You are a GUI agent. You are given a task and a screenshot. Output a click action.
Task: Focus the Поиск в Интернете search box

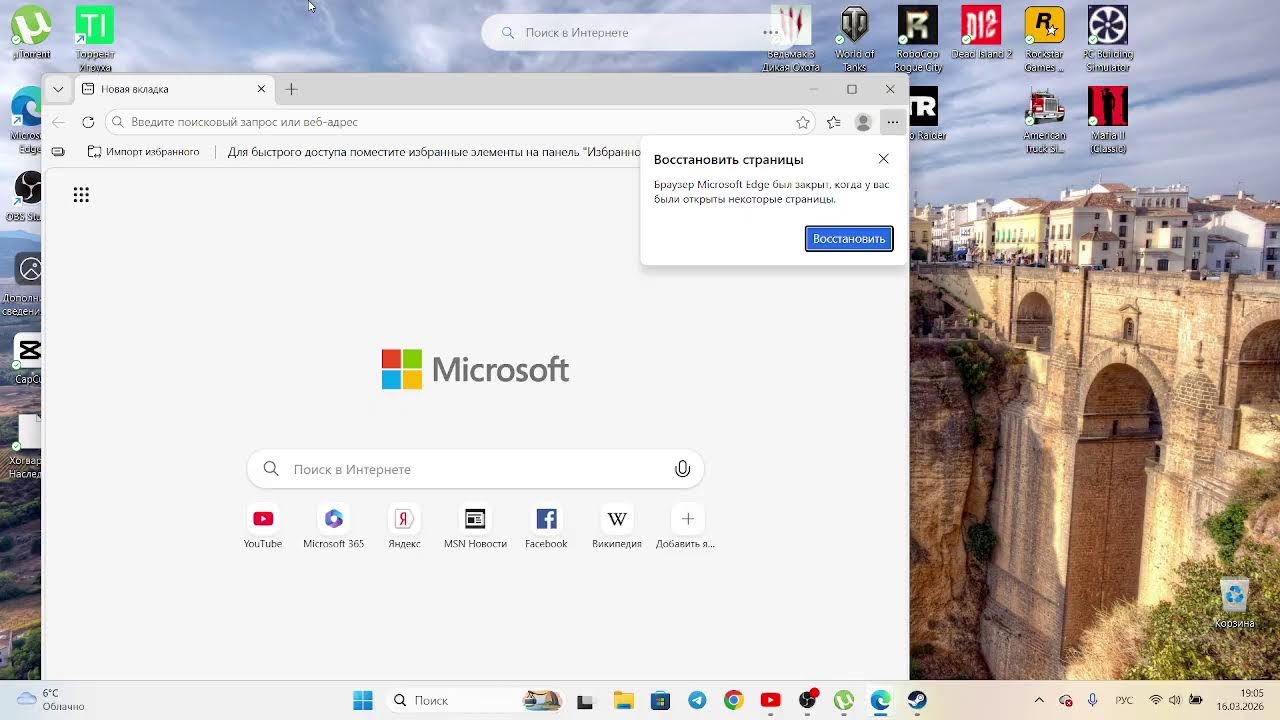(x=475, y=469)
